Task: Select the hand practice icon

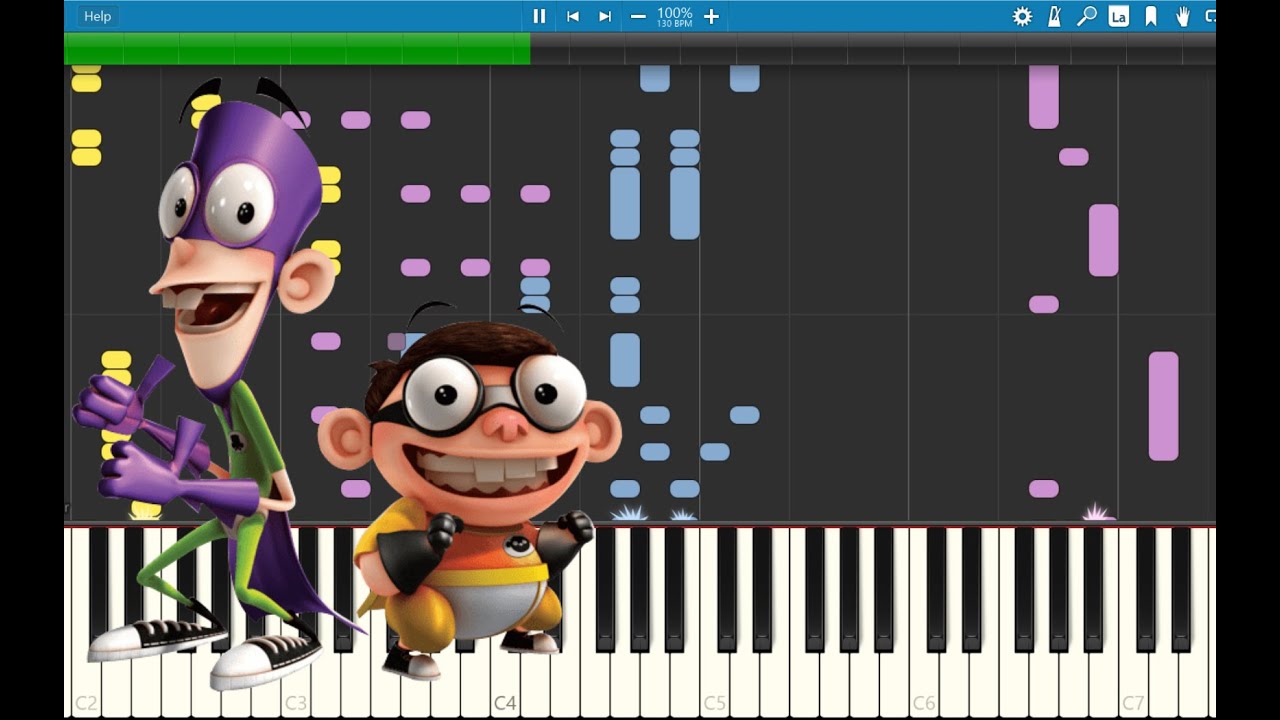Action: [1183, 16]
